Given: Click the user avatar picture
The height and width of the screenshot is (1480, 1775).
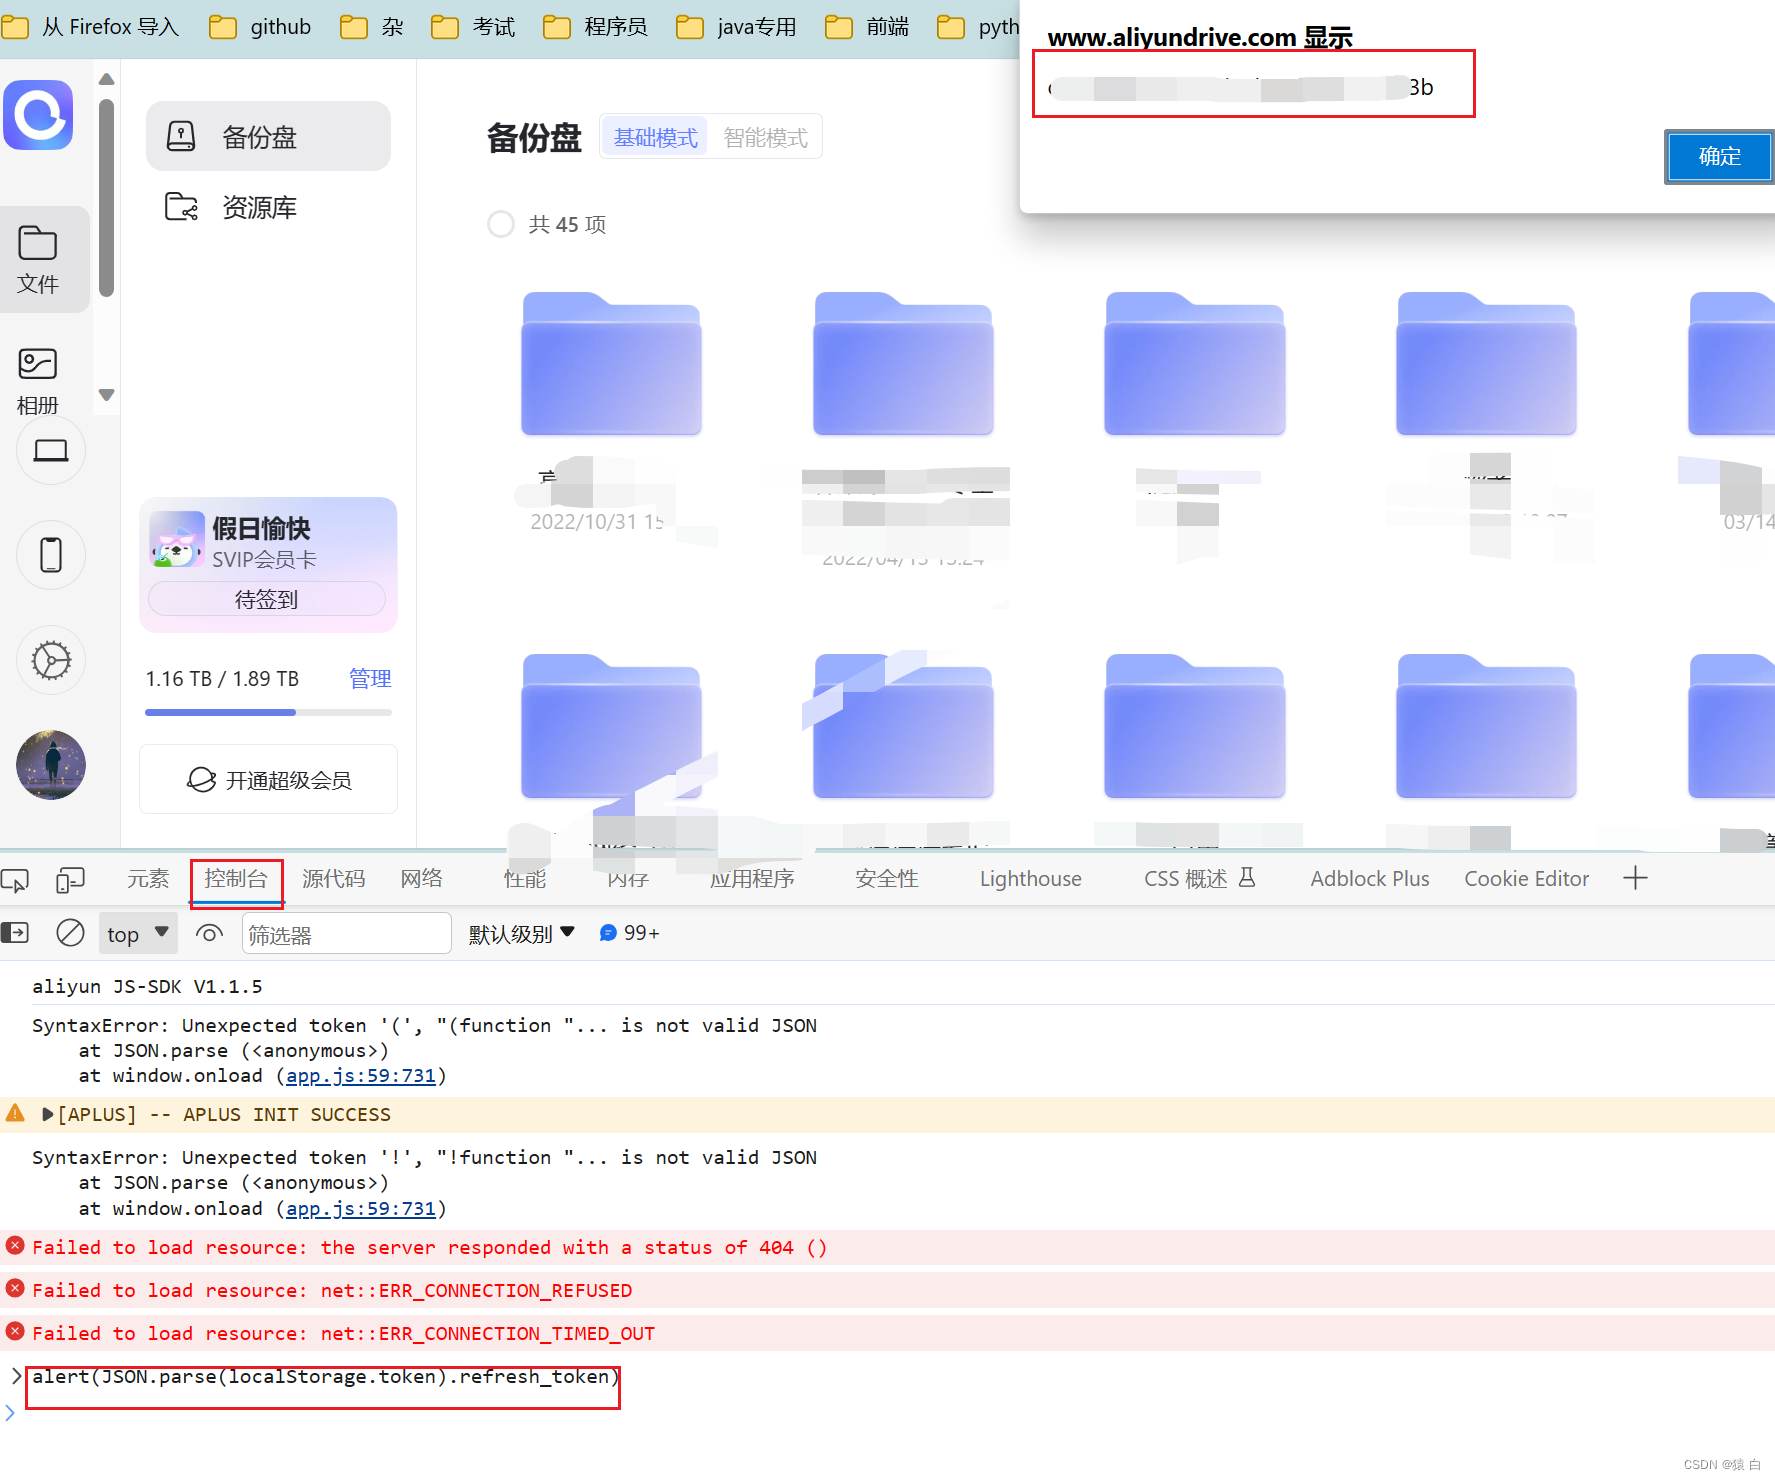Looking at the screenshot, I should point(51,765).
